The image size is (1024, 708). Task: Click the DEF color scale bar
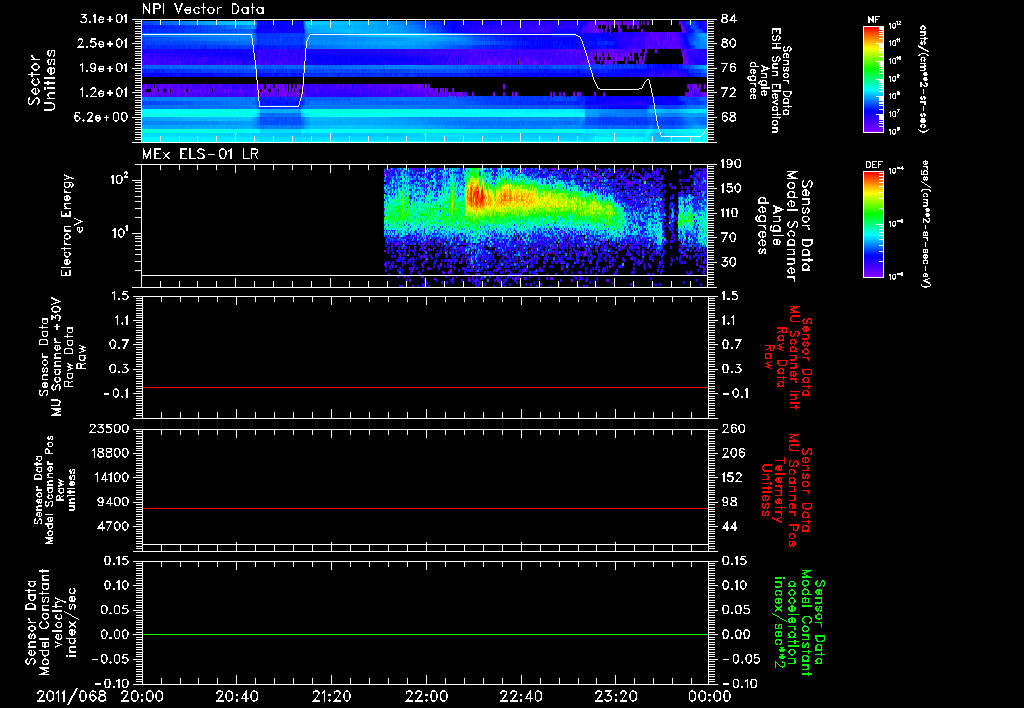click(874, 224)
